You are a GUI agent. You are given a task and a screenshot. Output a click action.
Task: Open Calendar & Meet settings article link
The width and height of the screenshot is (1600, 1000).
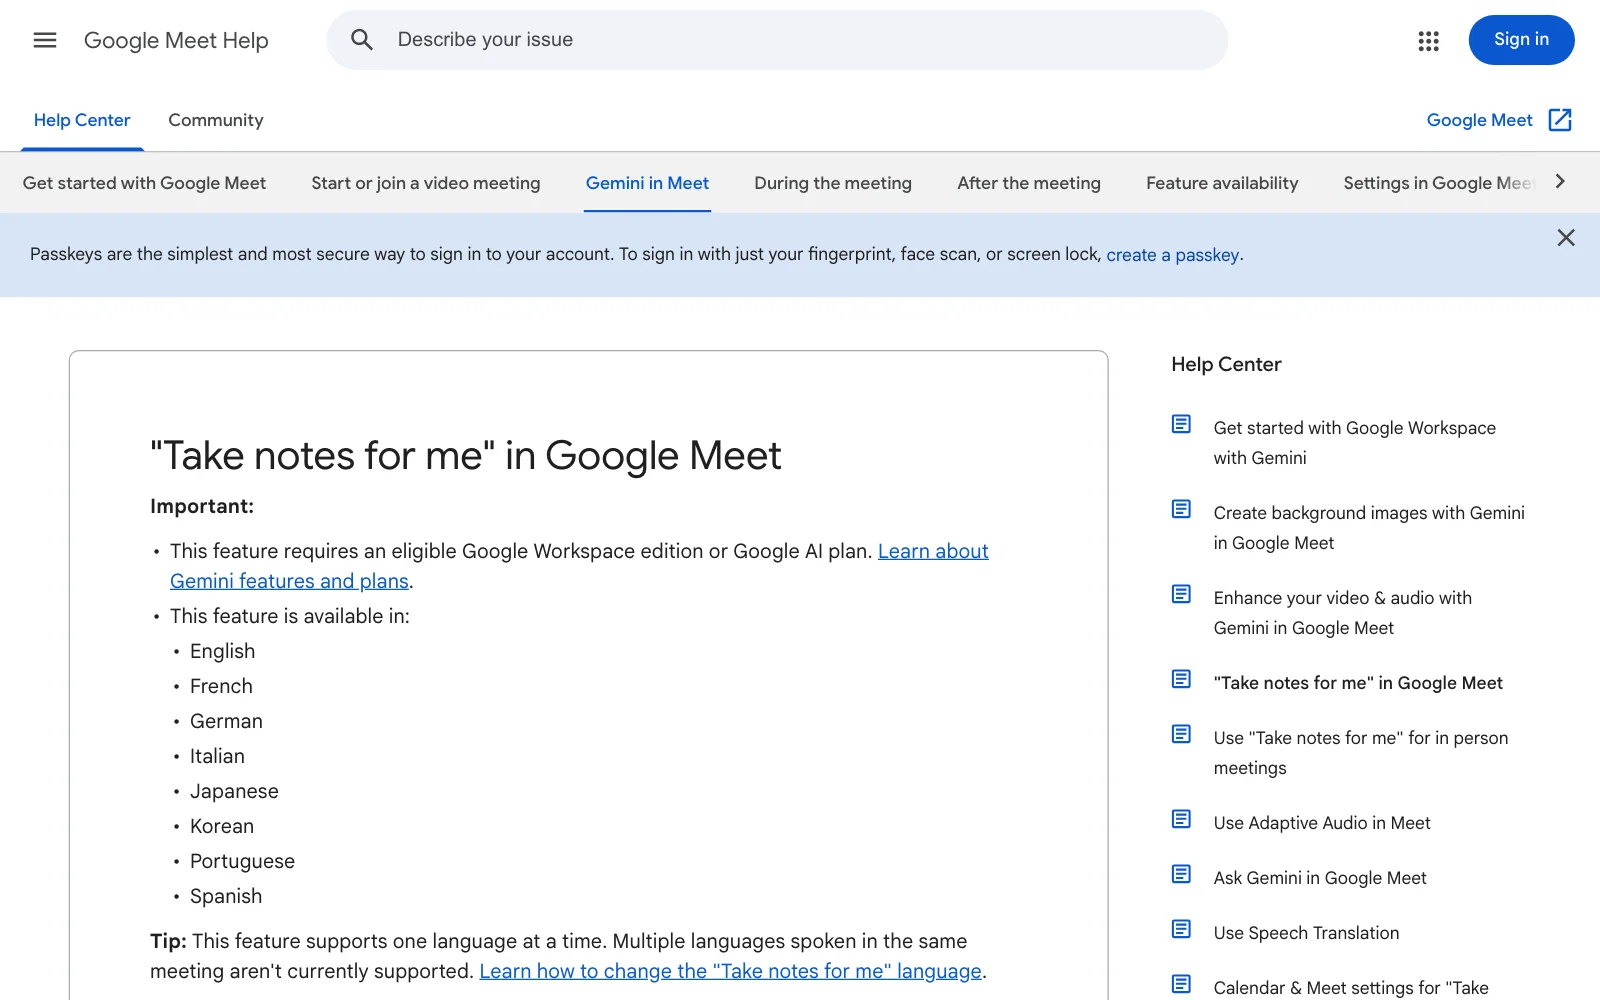pyautogui.click(x=1351, y=988)
